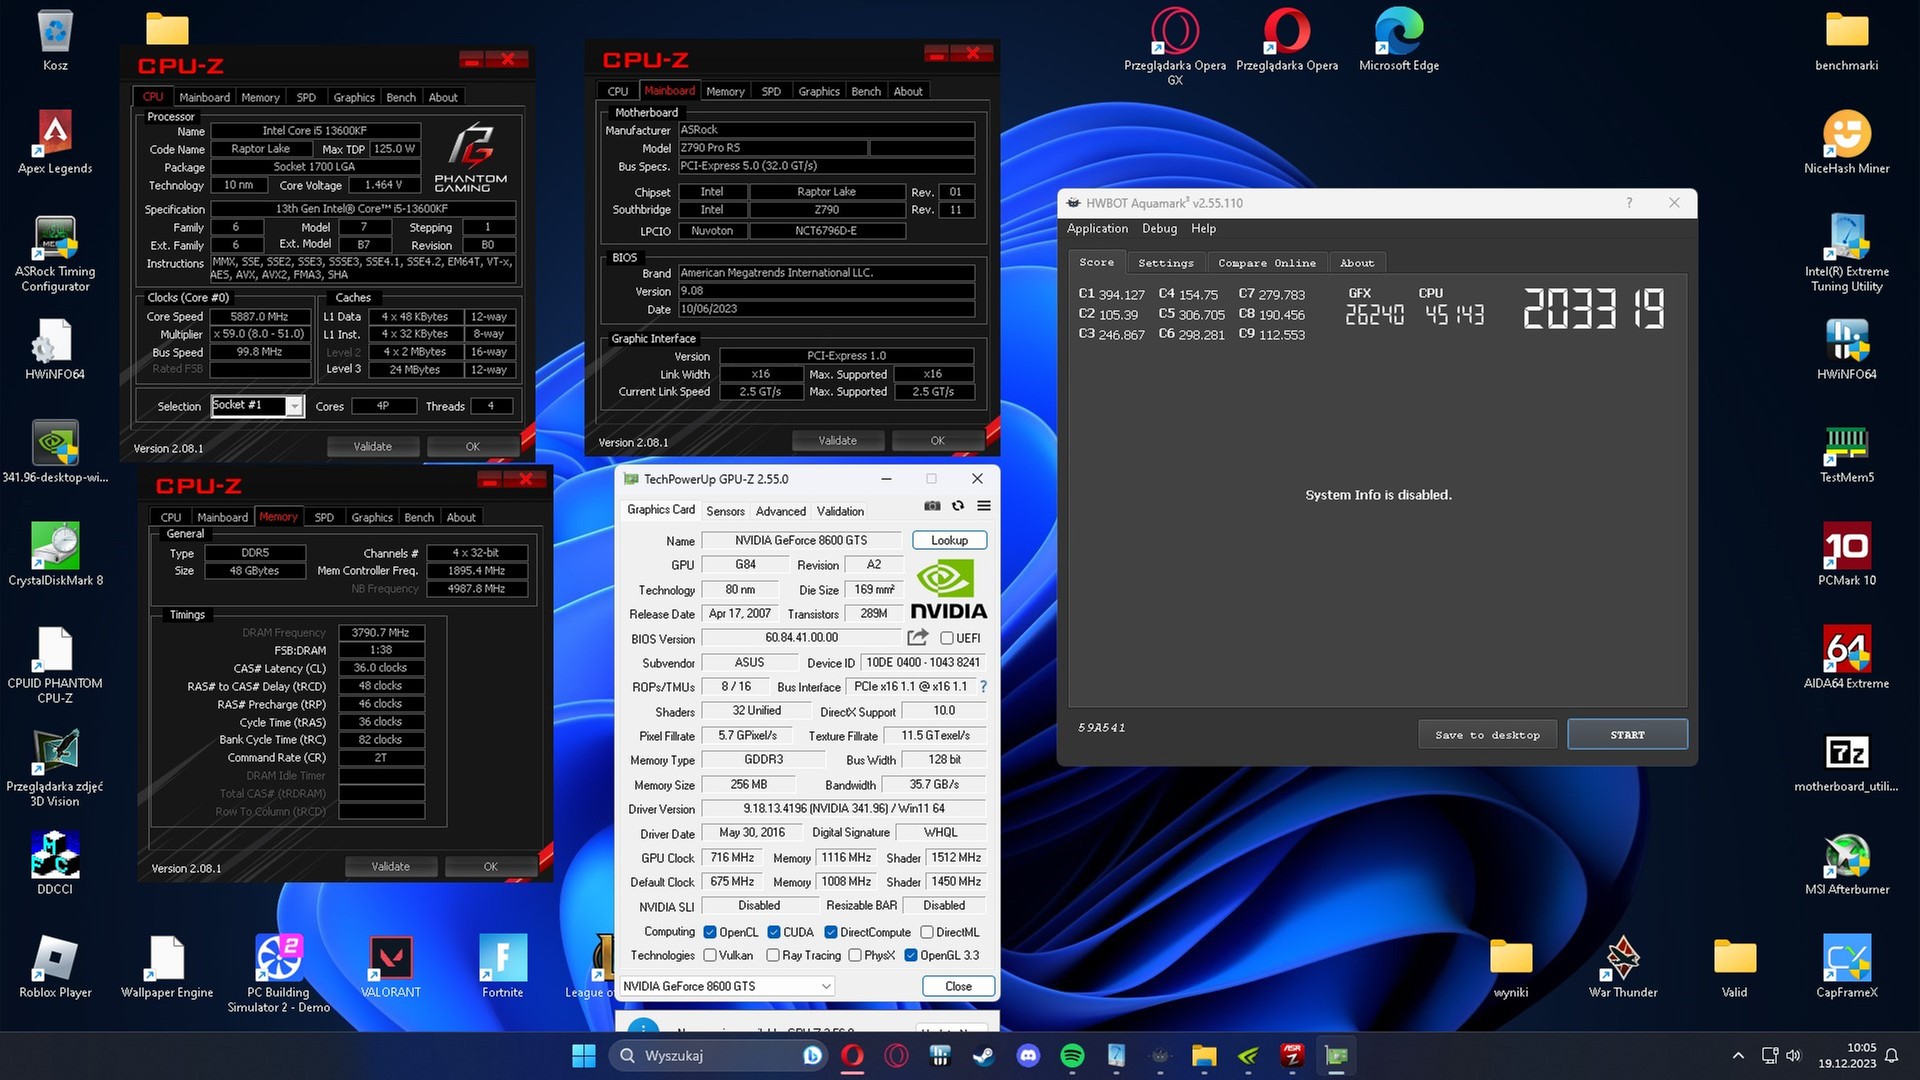The image size is (1920, 1080).
Task: Toggle the DirectCompute checkbox
Action: pos(830,932)
